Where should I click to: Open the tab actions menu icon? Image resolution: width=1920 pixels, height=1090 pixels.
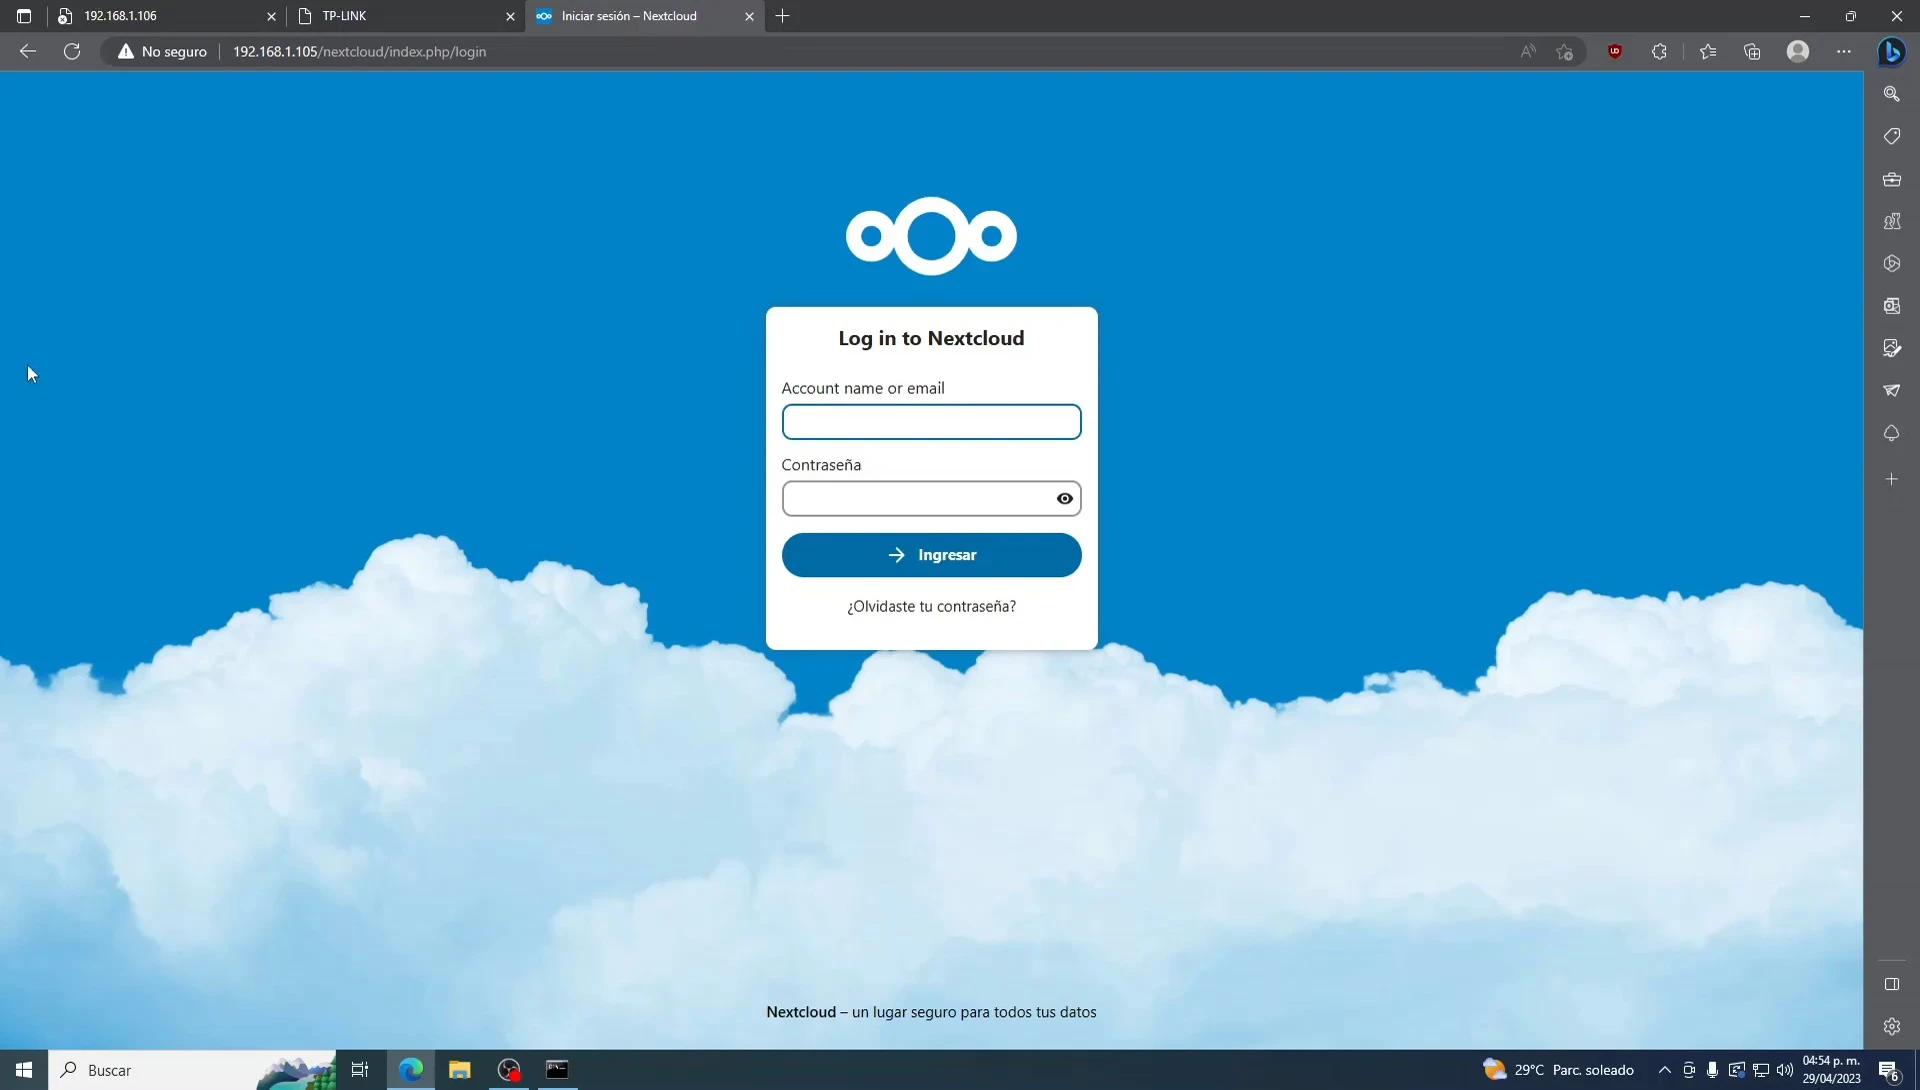coord(24,16)
